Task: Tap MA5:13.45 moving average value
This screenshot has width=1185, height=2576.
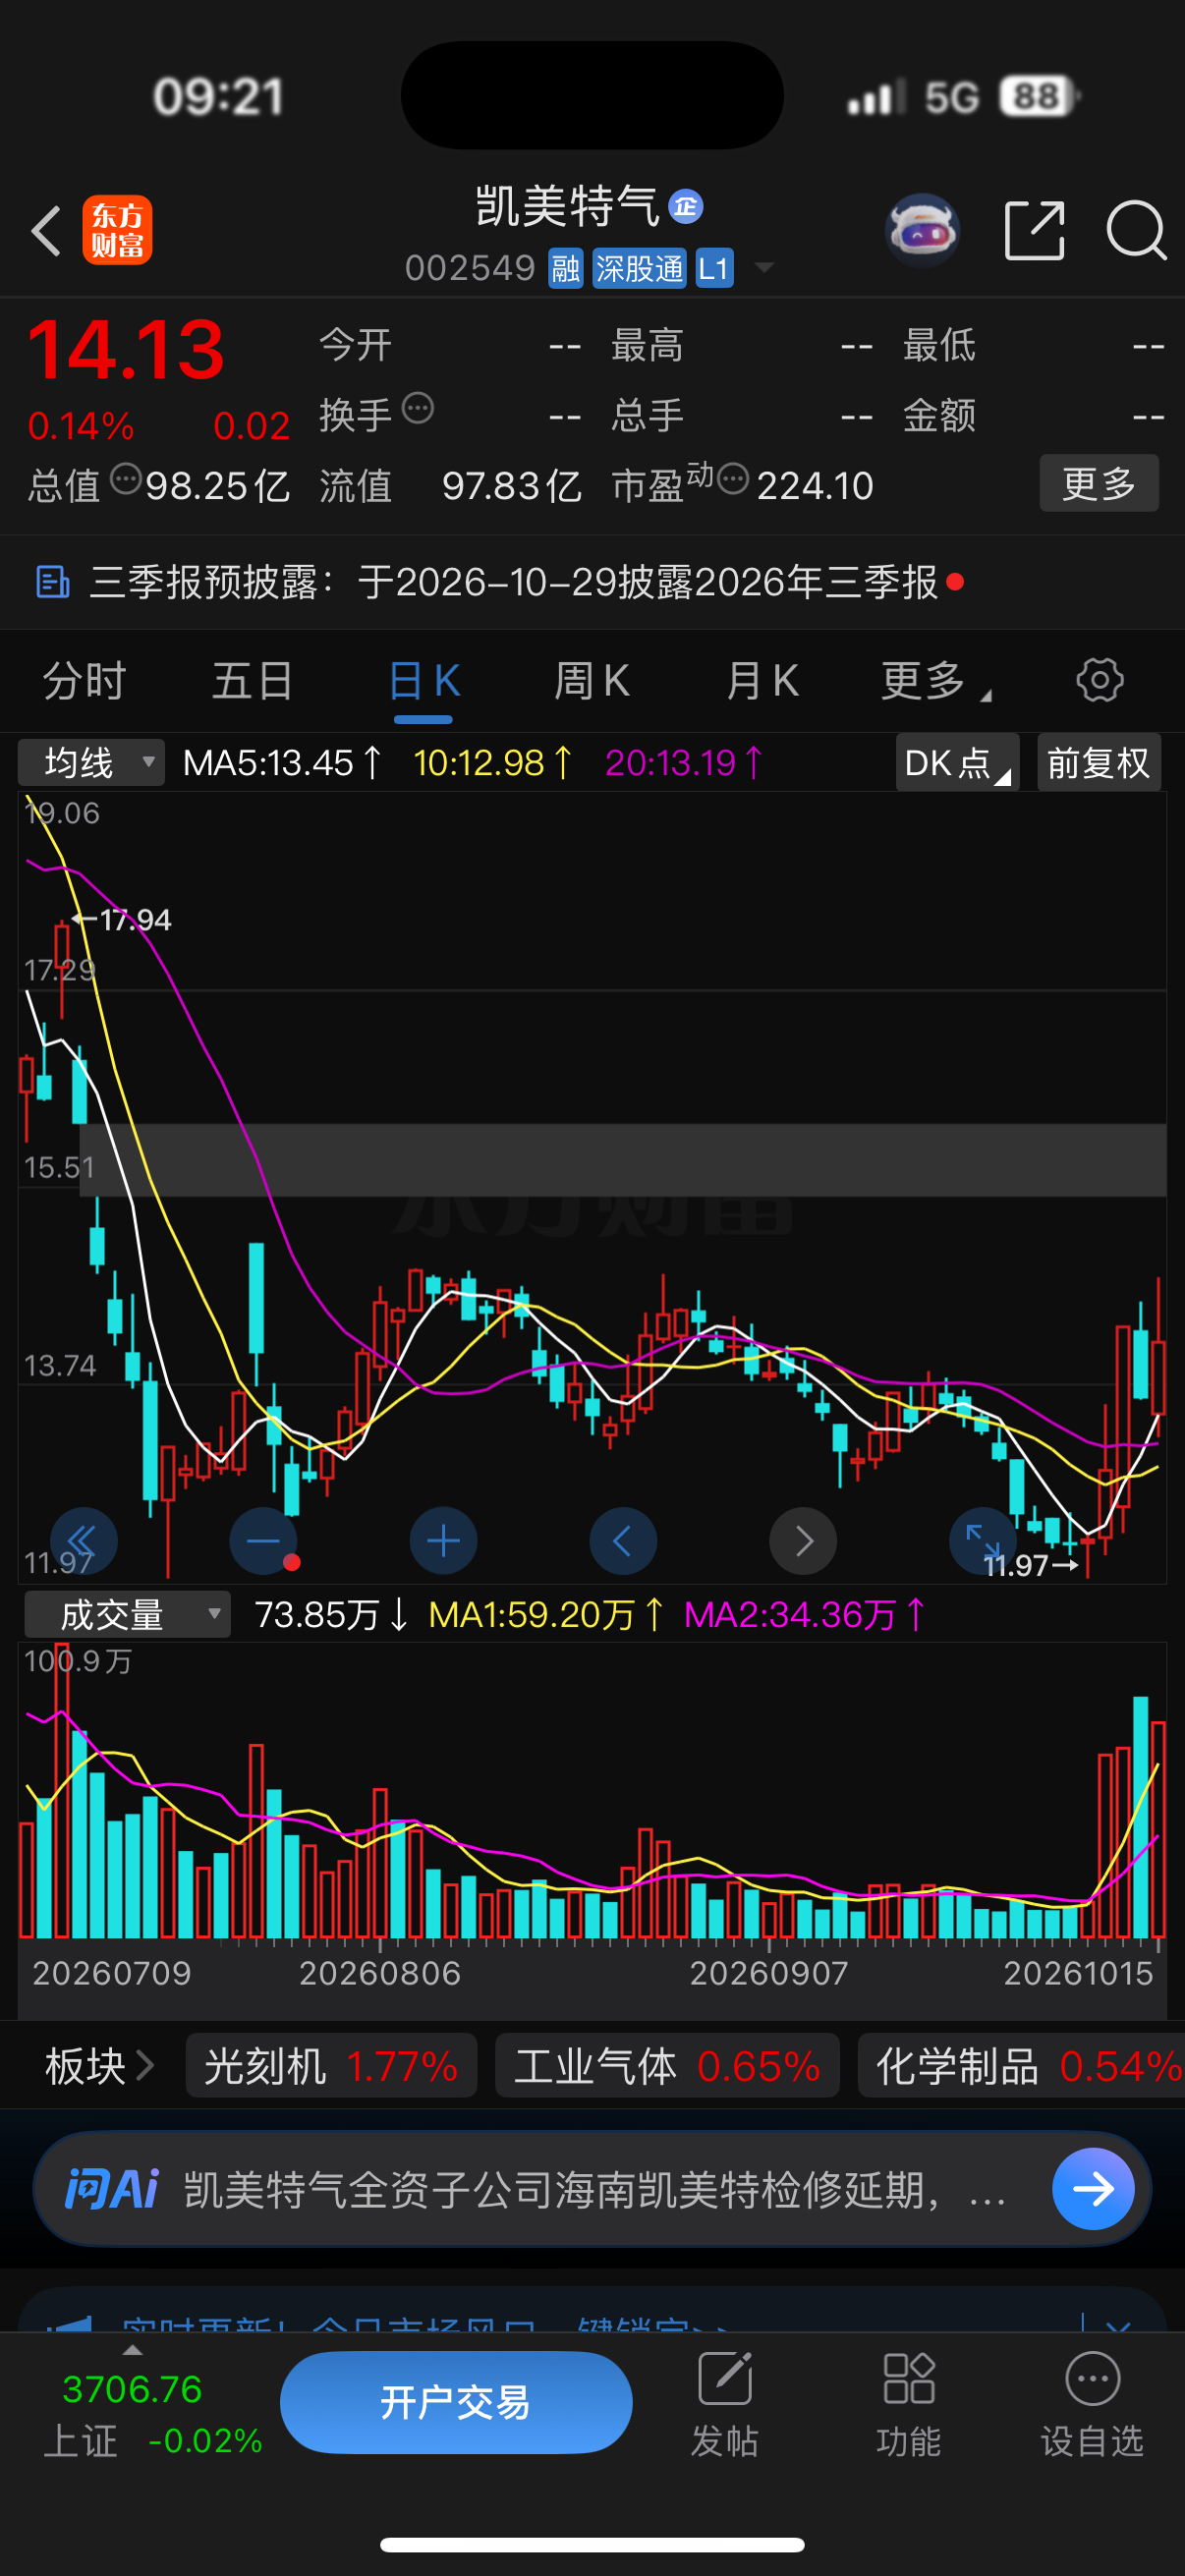Action: tap(282, 763)
